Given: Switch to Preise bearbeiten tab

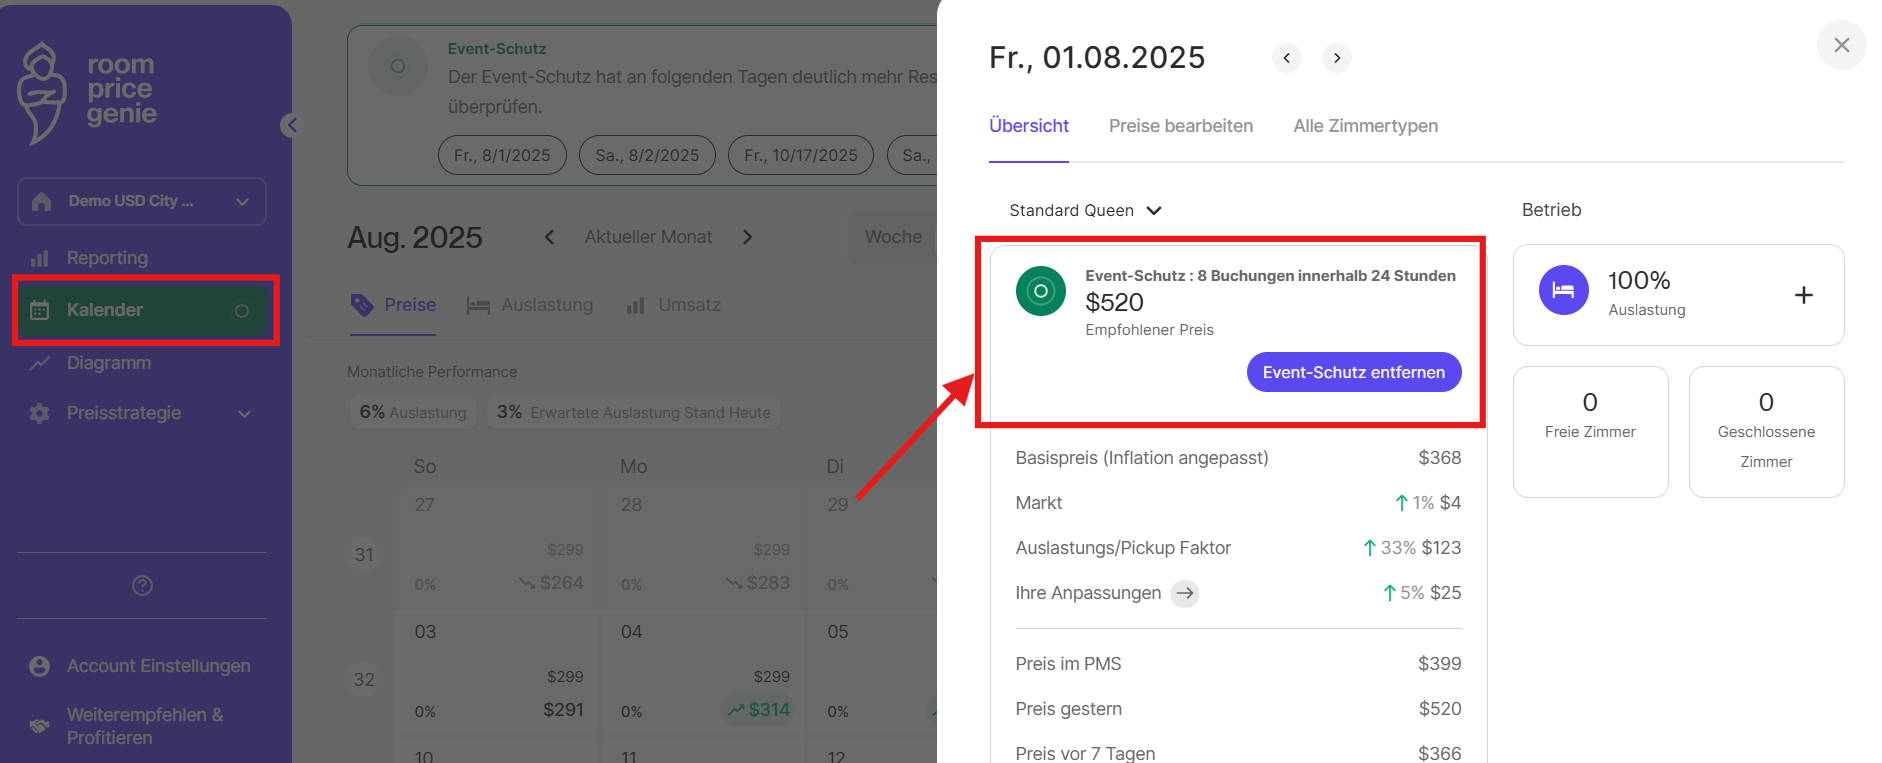Looking at the screenshot, I should 1180,126.
